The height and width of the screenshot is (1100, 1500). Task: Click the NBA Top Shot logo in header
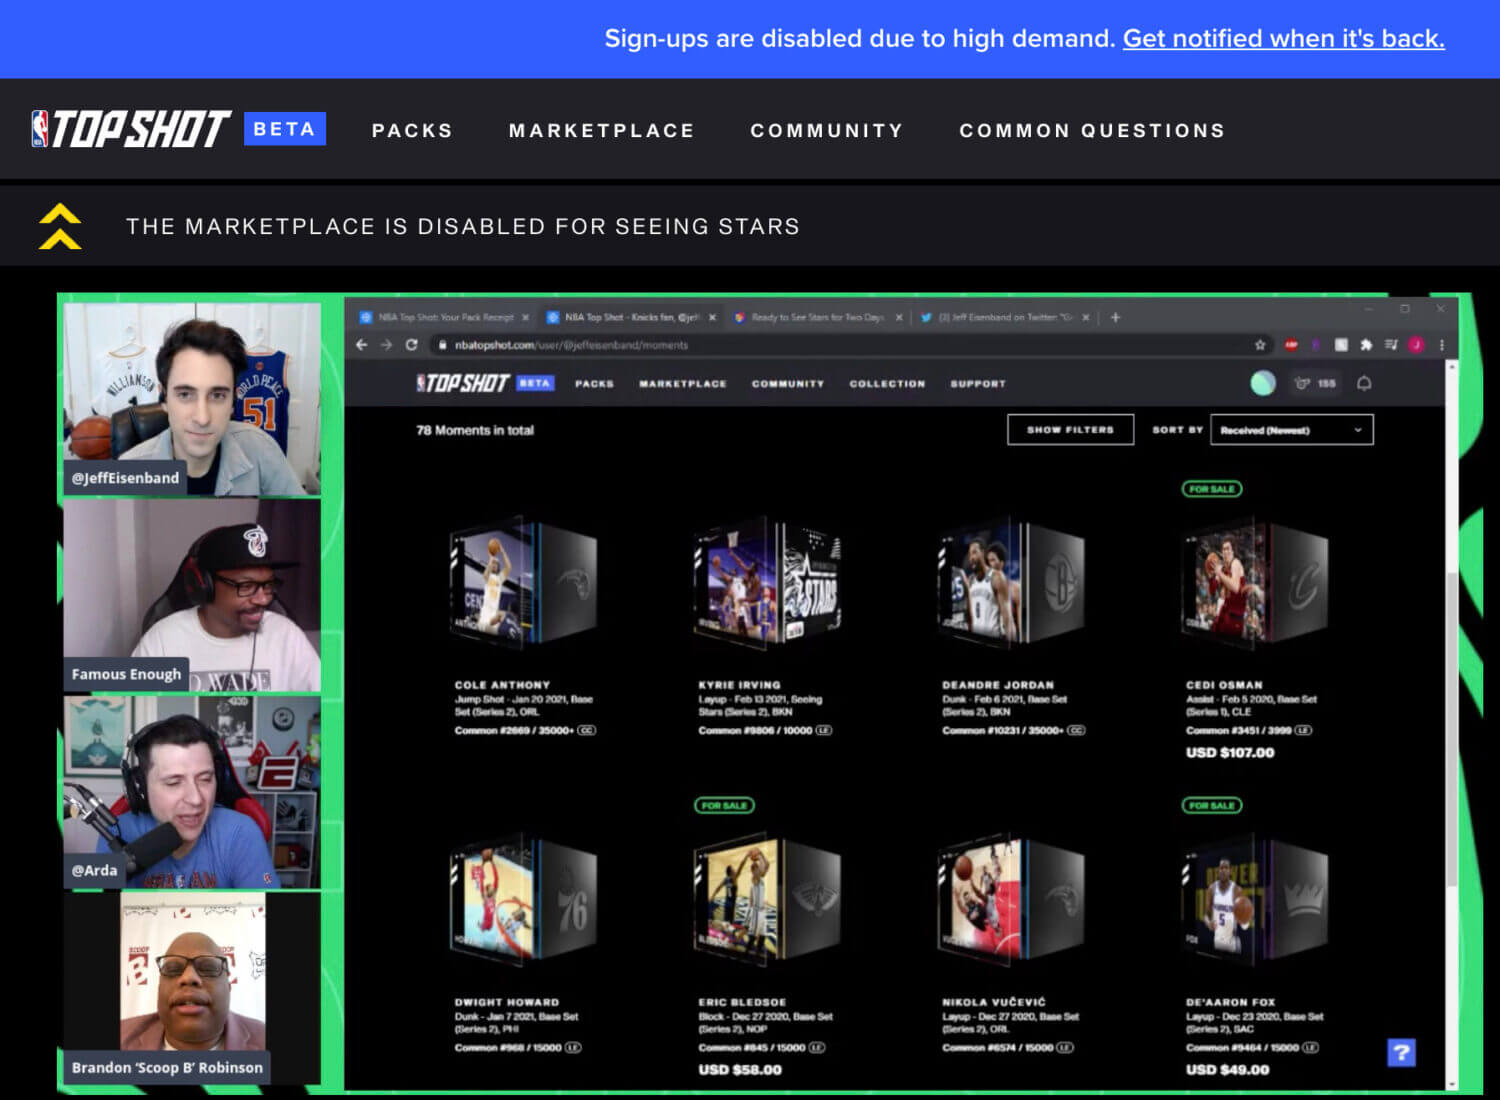(x=131, y=130)
